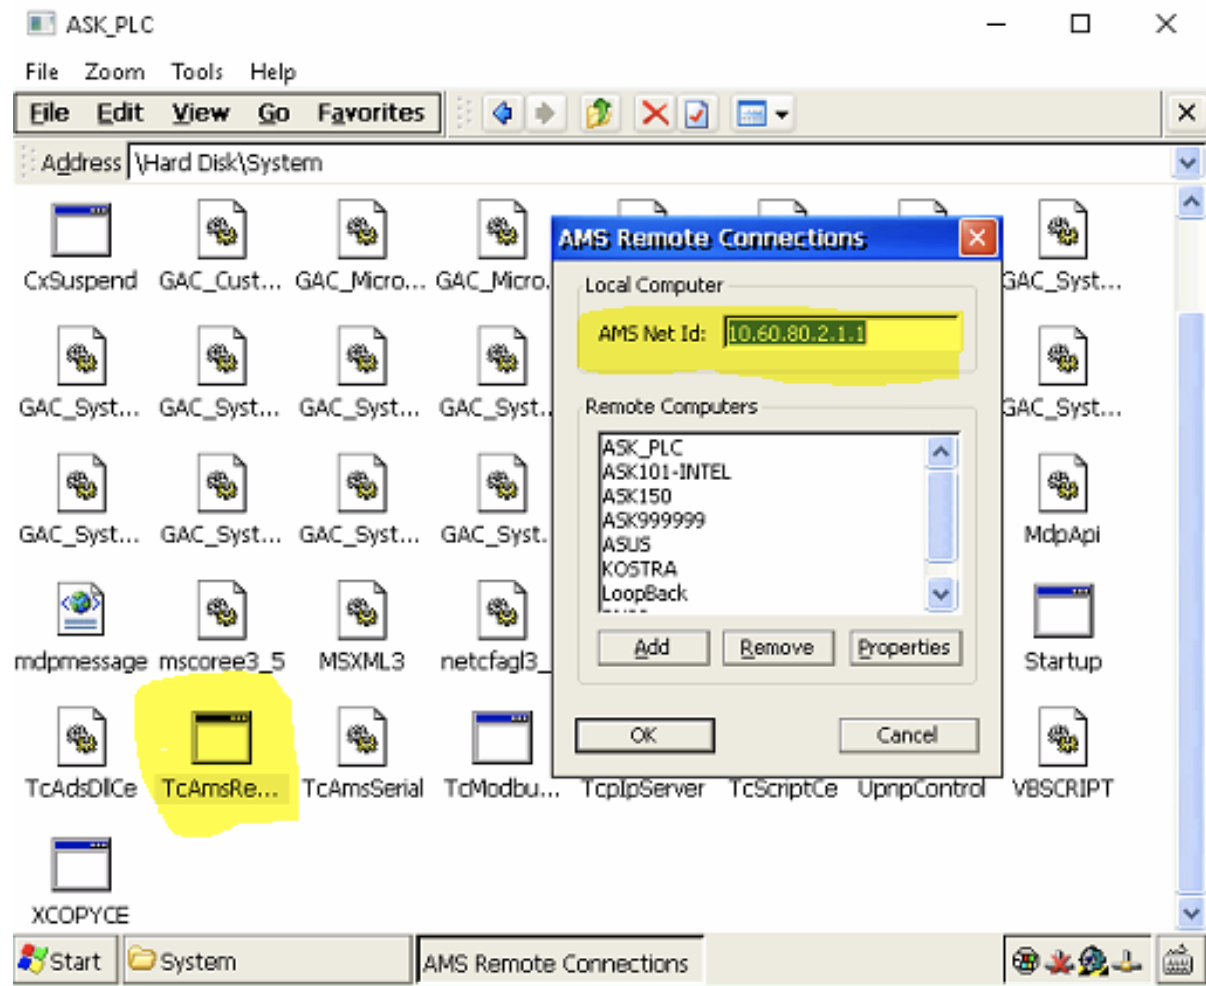Click the Add button
The width and height of the screenshot is (1206, 986).
(652, 648)
